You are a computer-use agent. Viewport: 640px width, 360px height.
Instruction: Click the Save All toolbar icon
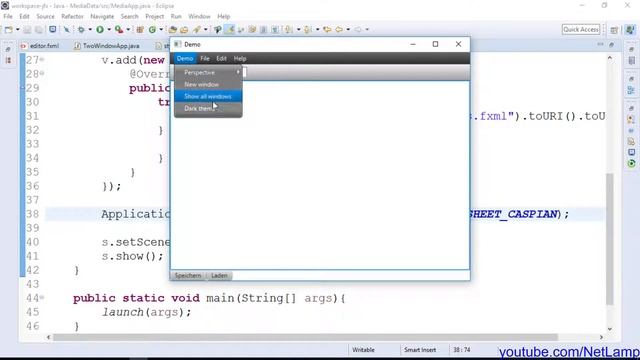(x=38, y=29)
